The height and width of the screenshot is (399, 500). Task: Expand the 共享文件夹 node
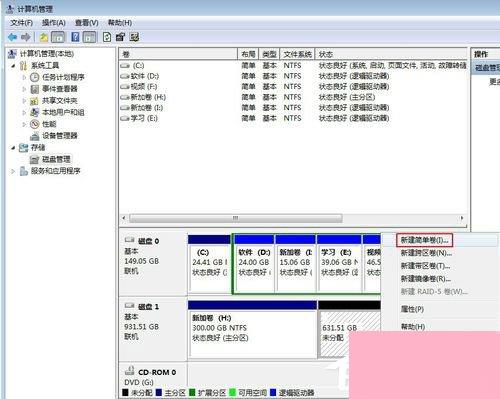click(24, 101)
